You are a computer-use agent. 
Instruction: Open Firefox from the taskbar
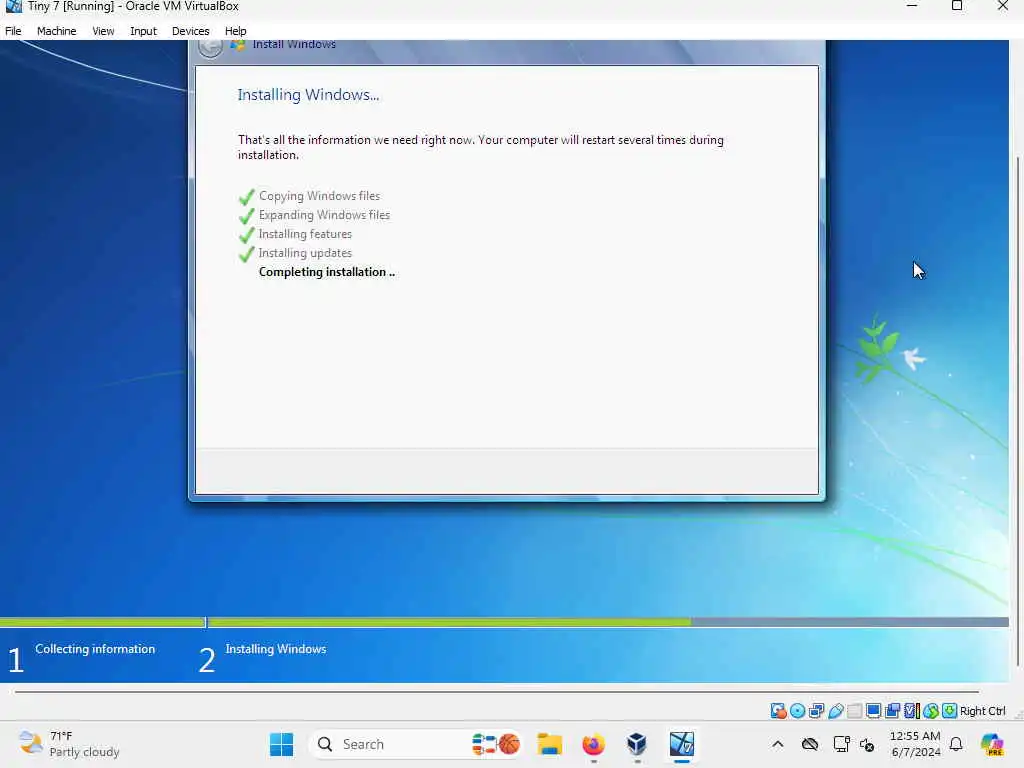pos(593,744)
